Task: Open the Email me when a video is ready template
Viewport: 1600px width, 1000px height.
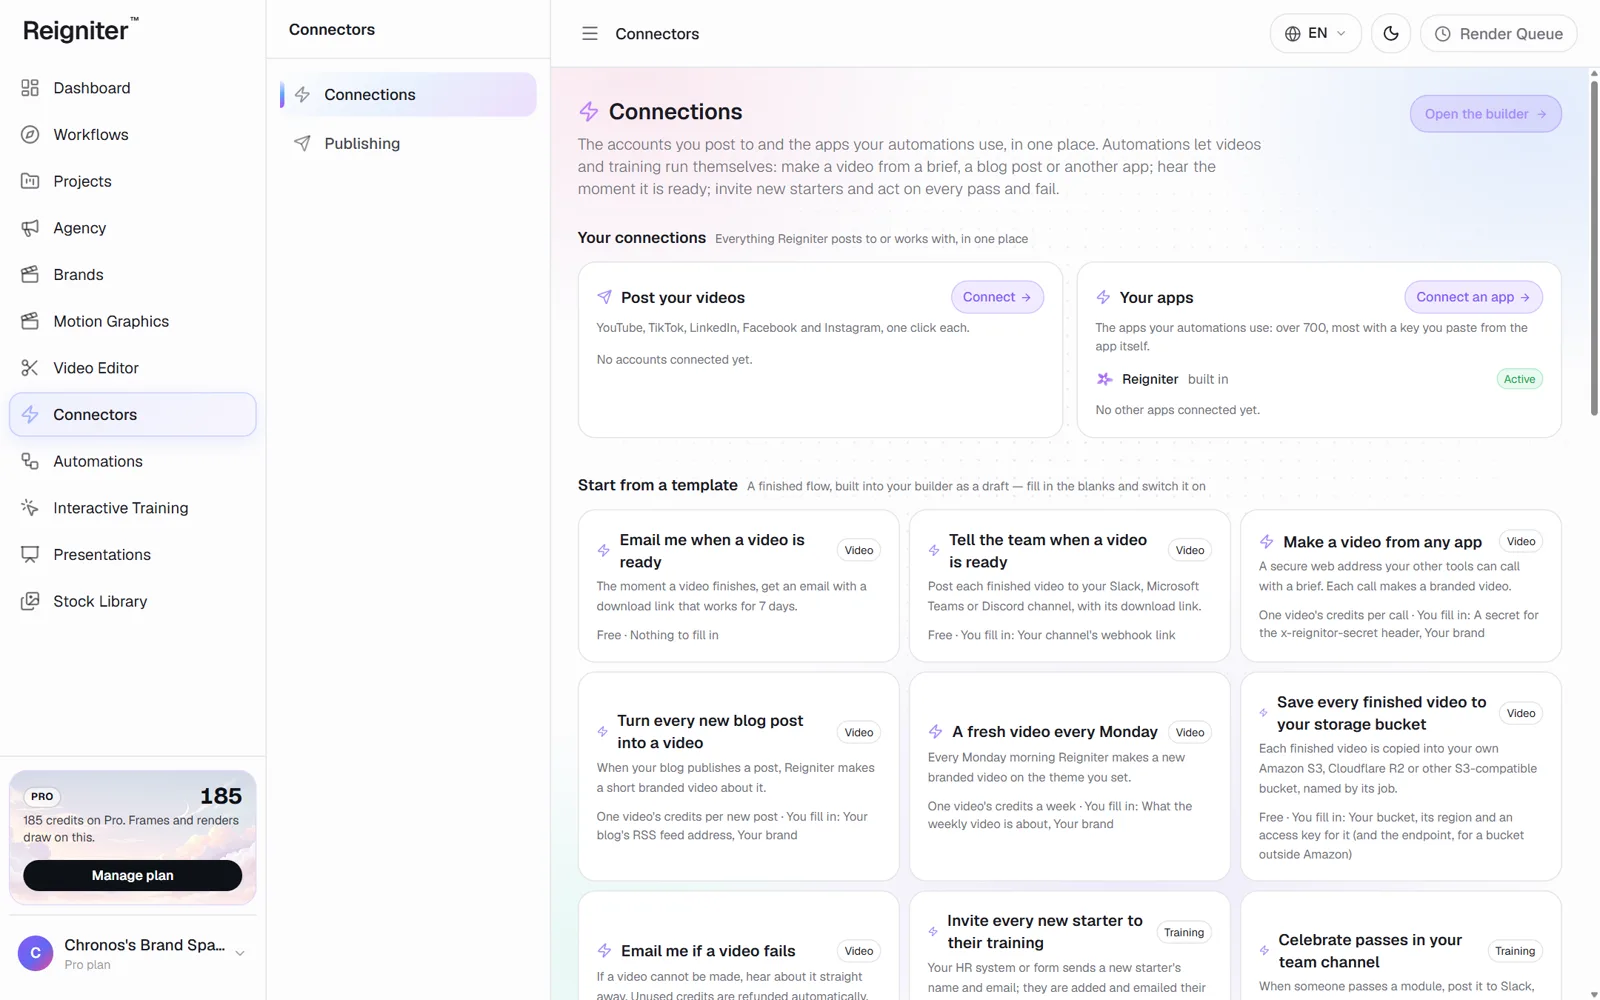Action: 739,586
